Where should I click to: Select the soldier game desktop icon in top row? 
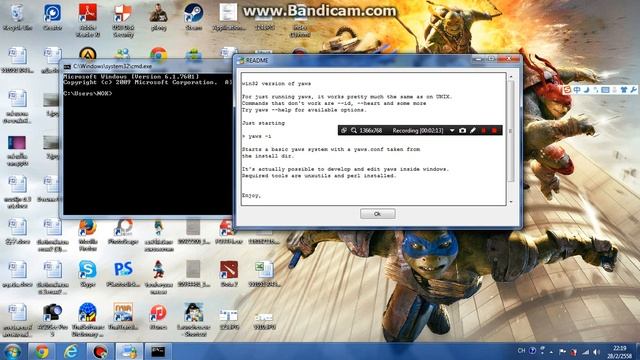pyautogui.click(x=158, y=18)
